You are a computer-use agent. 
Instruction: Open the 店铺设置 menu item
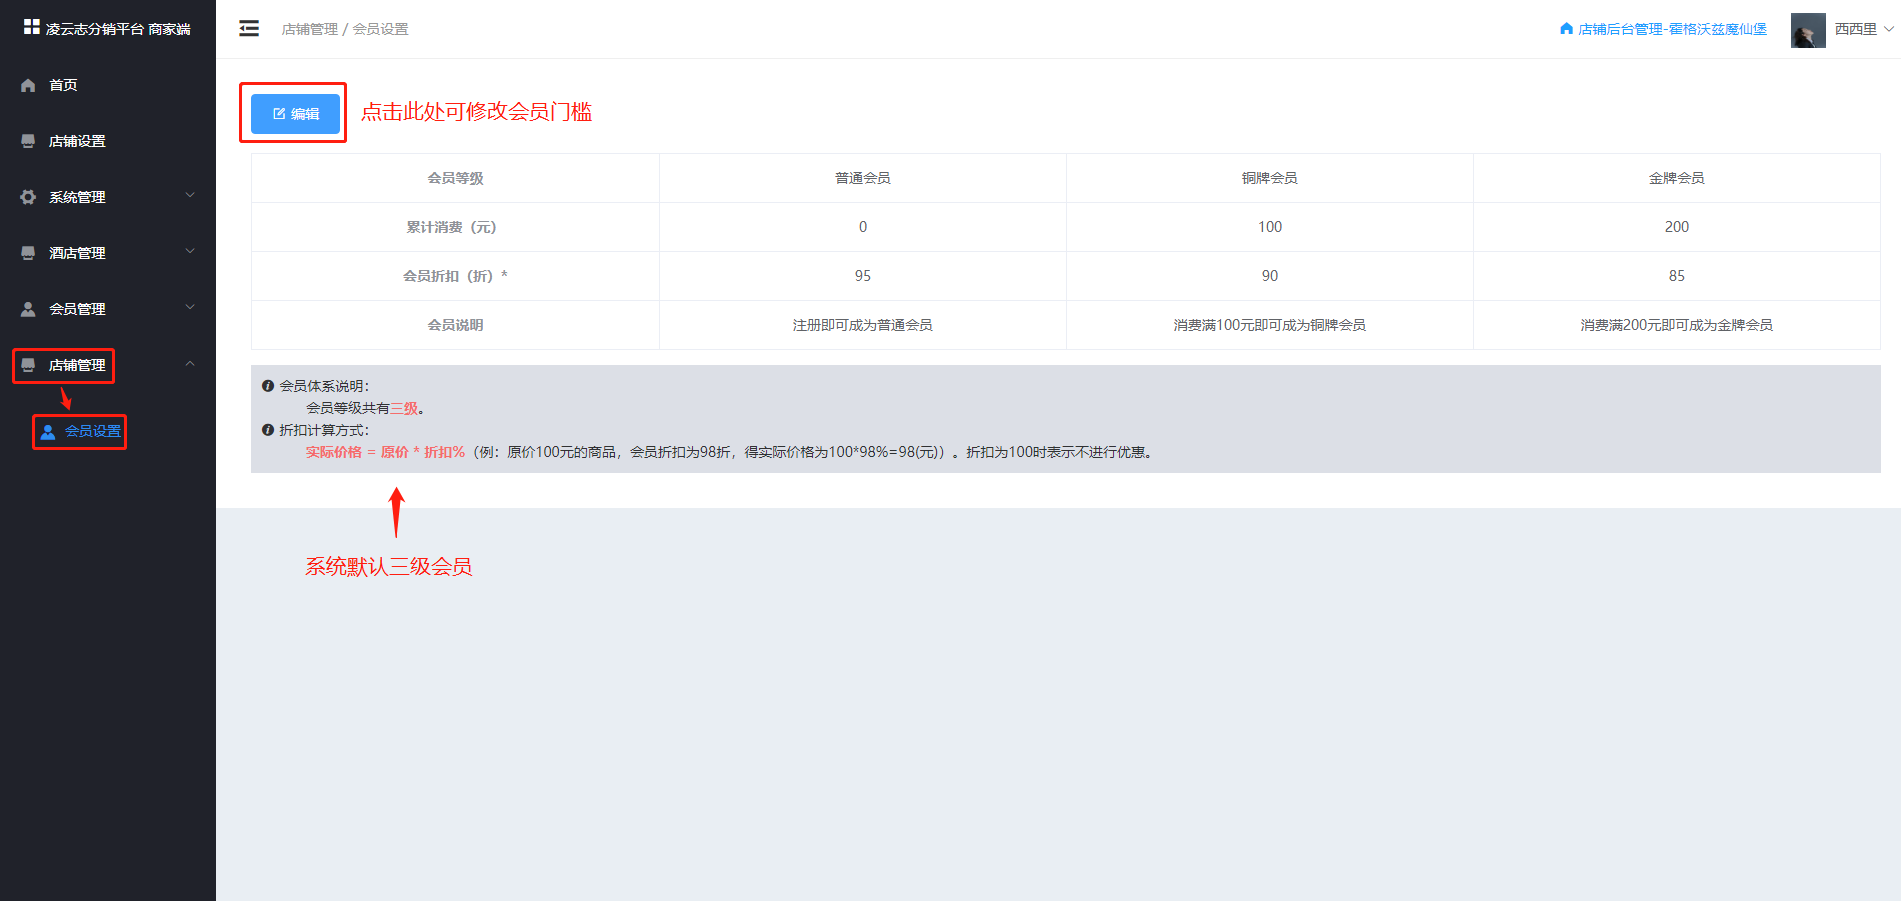click(x=108, y=141)
